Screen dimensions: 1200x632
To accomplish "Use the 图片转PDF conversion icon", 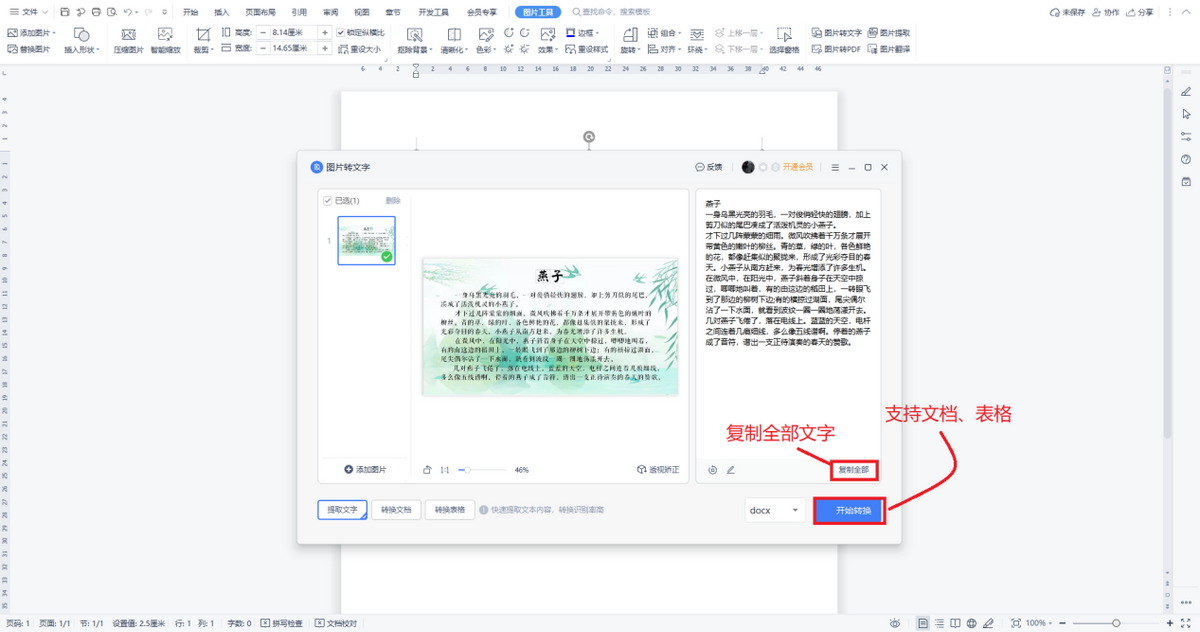I will (x=841, y=48).
